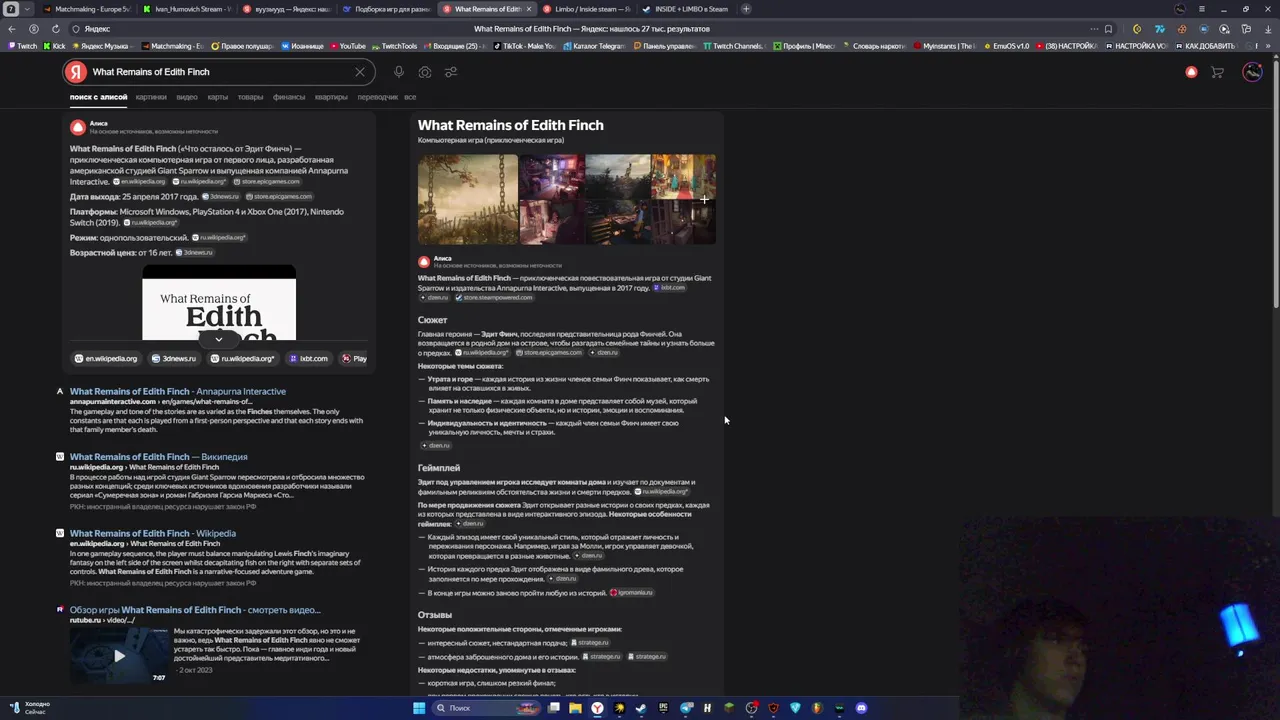Focus the search box containing 'What Remains of Edith Finch'

pyautogui.click(x=220, y=72)
